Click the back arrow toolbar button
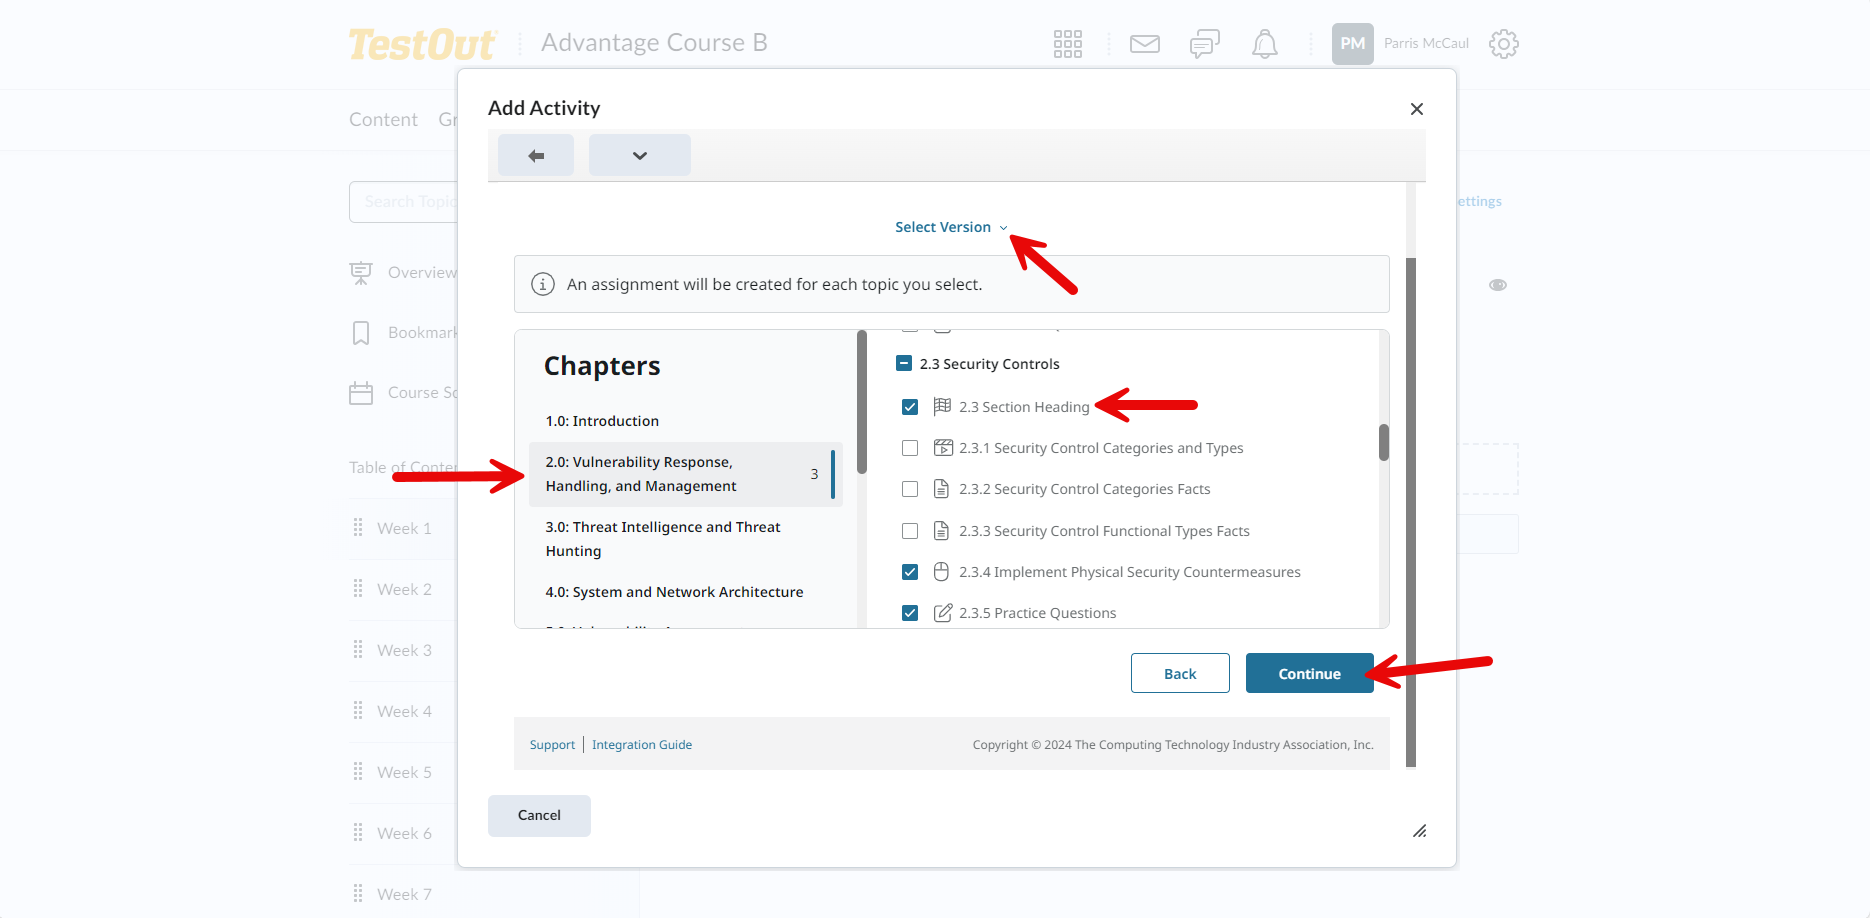This screenshot has width=1870, height=918. pyautogui.click(x=536, y=155)
